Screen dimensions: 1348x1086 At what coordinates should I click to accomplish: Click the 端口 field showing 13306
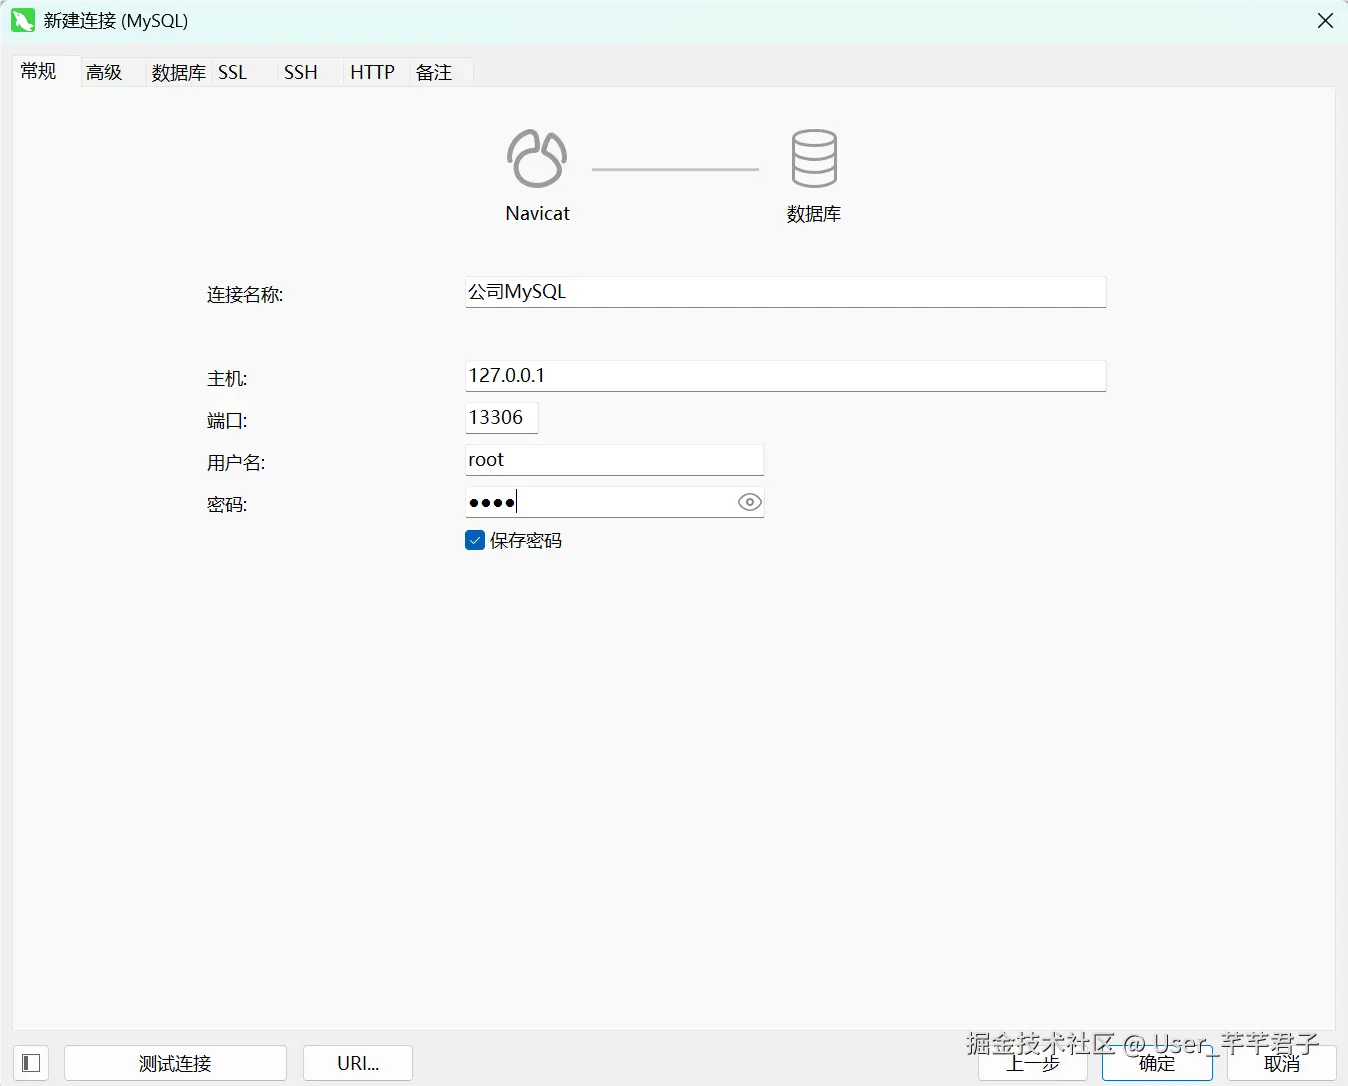[502, 418]
